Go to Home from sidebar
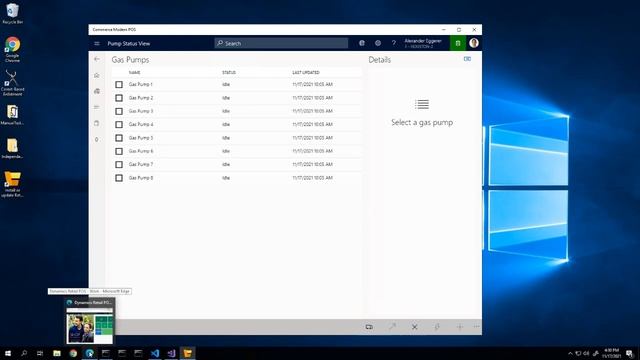 coord(97,75)
